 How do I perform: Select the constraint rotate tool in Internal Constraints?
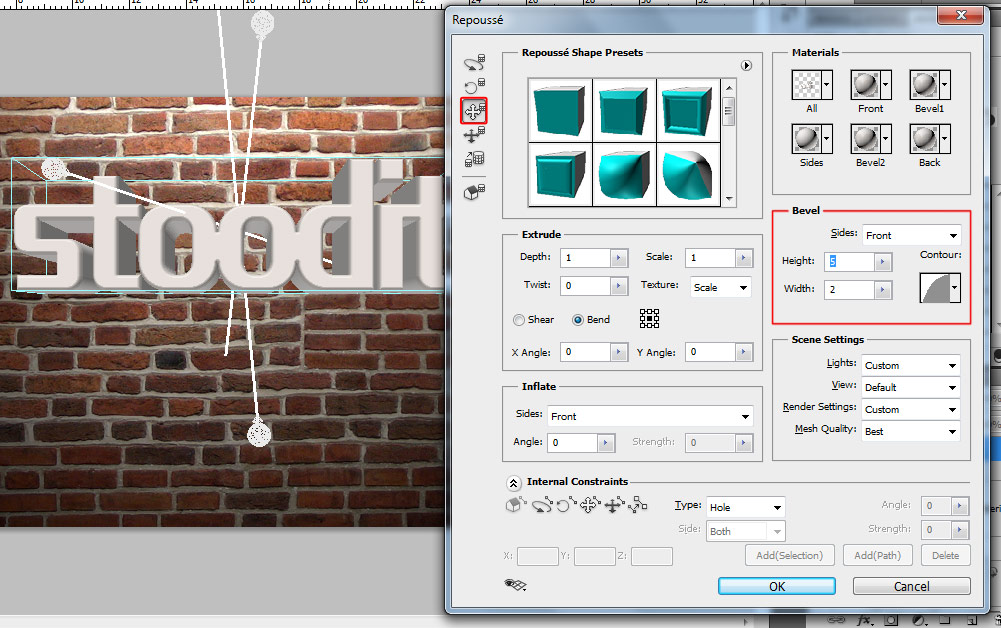tap(542, 505)
